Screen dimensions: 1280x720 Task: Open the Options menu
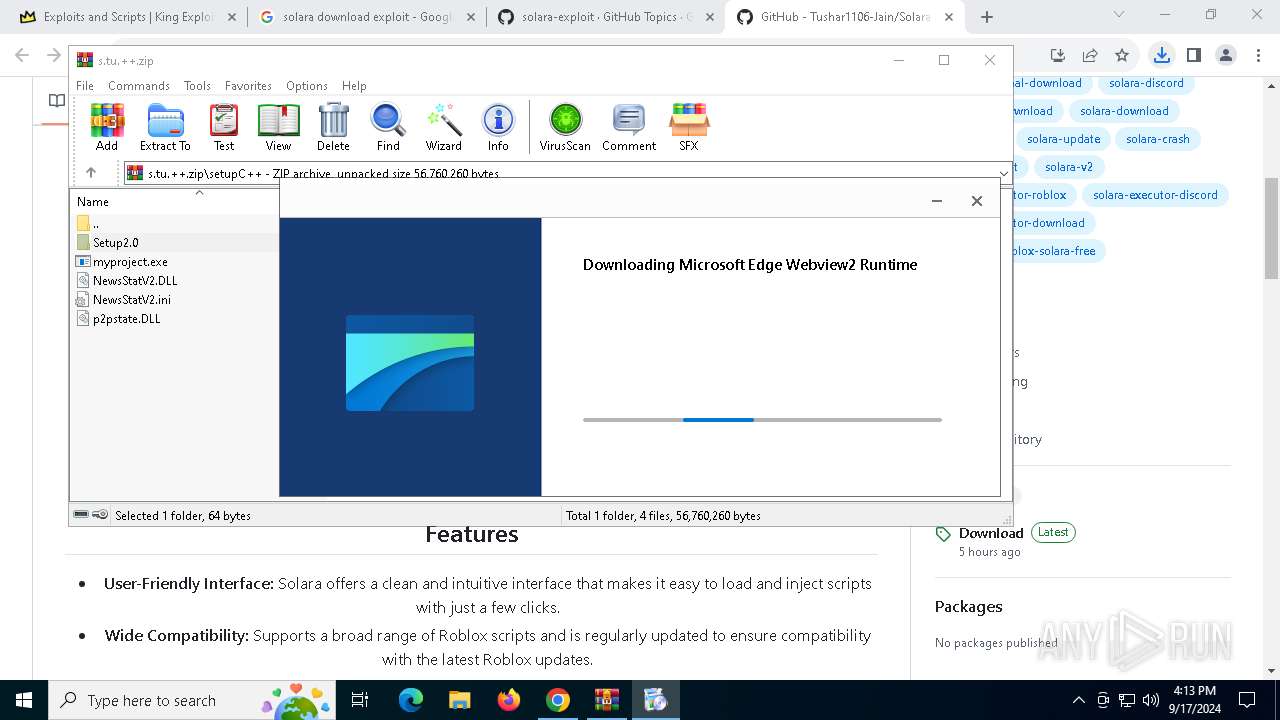click(x=307, y=86)
